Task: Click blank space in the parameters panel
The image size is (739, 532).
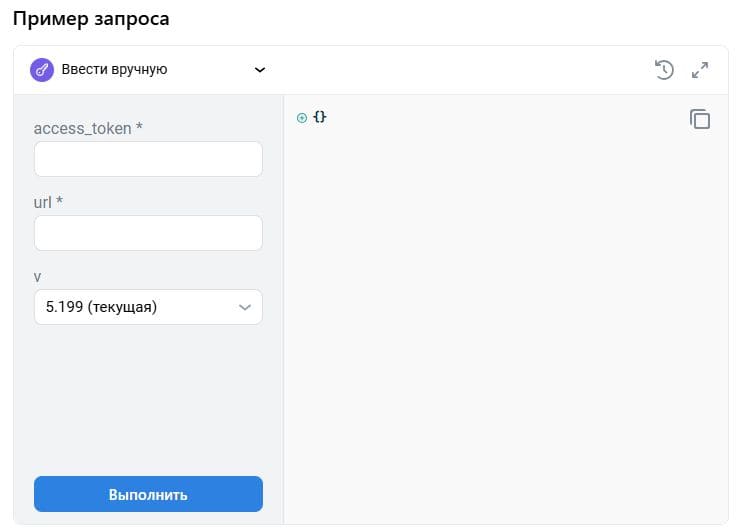Action: [x=148, y=400]
